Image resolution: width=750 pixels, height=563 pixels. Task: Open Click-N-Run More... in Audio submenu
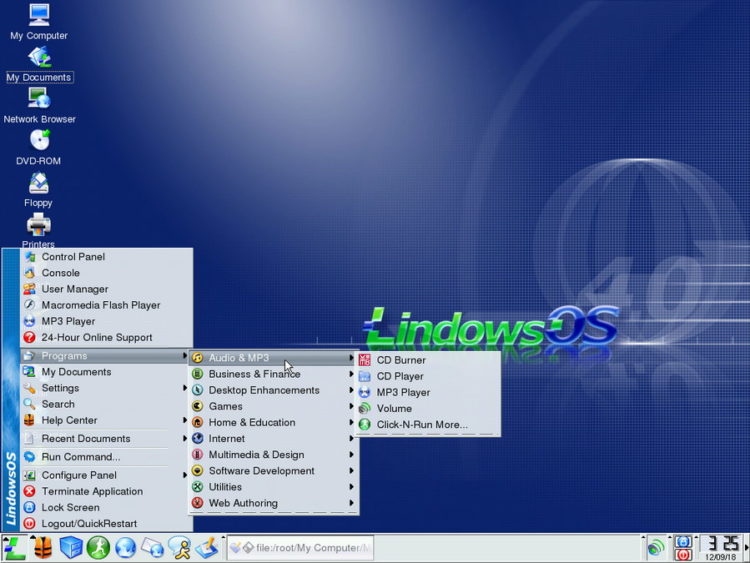click(421, 424)
